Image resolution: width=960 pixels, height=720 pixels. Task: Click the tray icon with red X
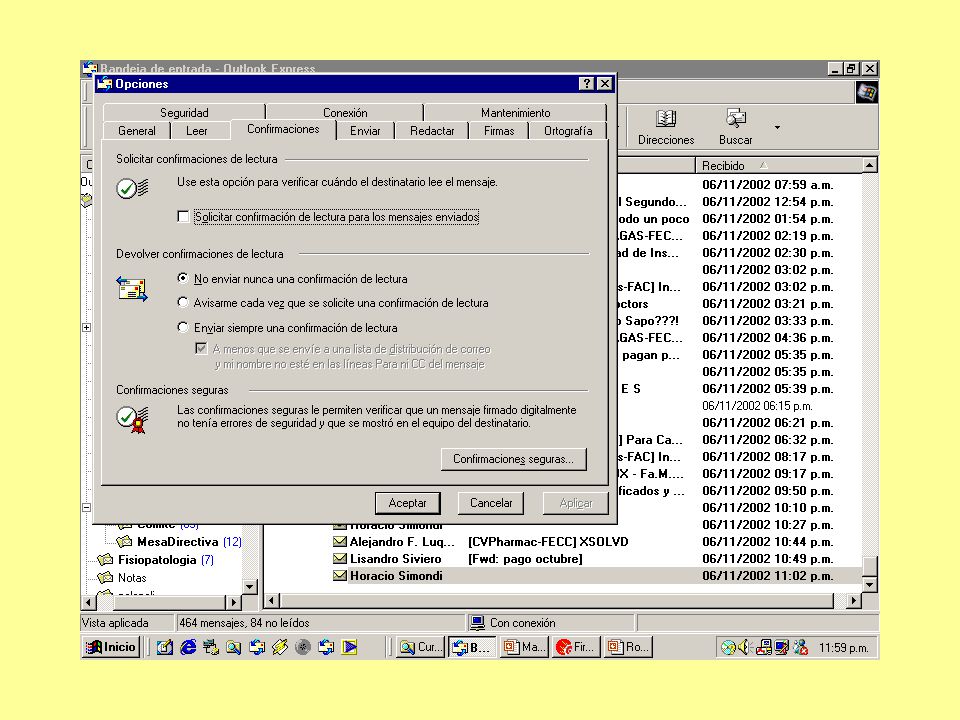pyautogui.click(x=800, y=647)
